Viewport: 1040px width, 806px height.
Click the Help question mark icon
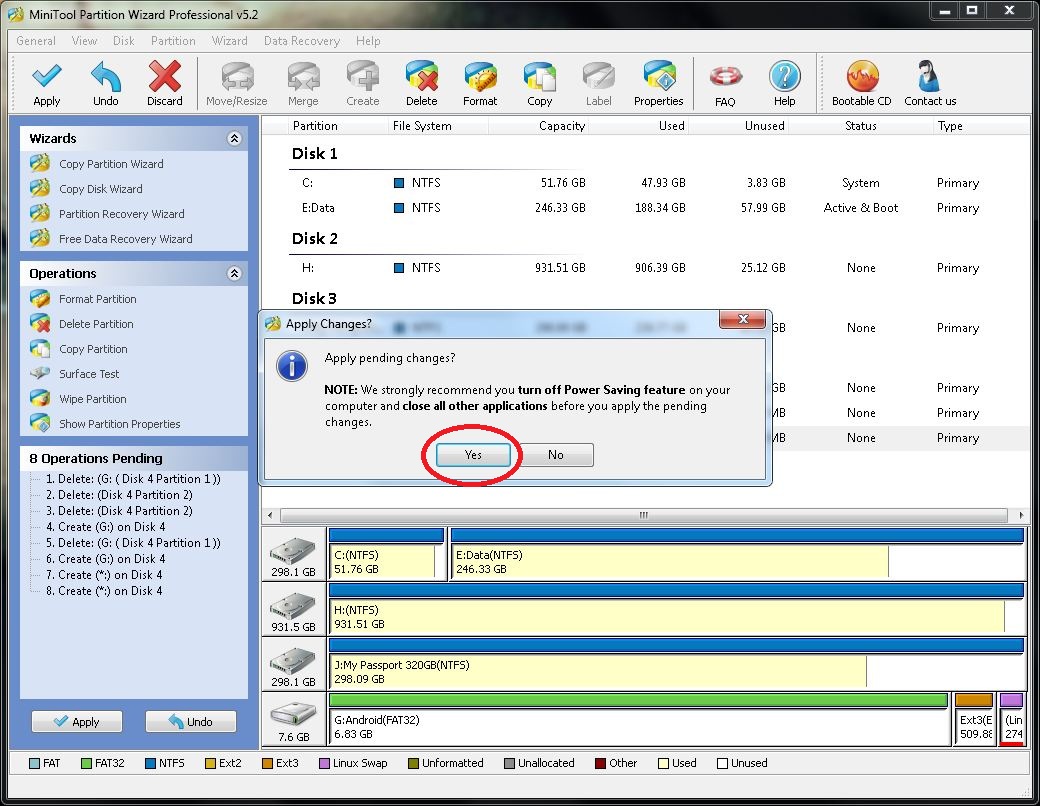[x=785, y=84]
